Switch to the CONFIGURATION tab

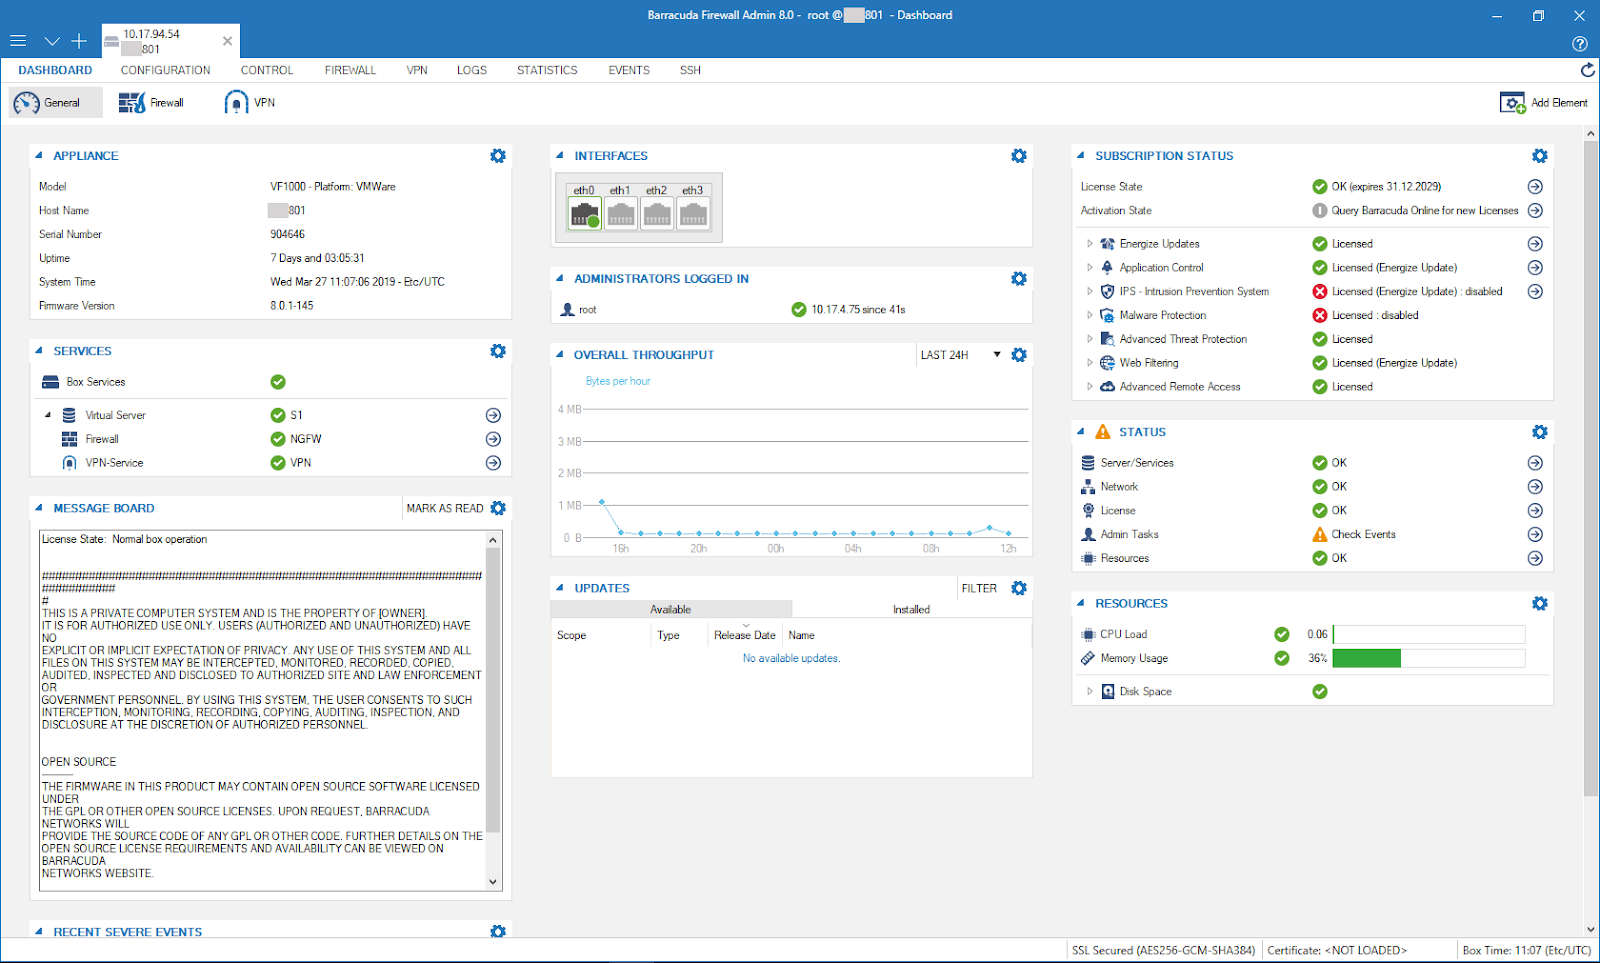pos(166,71)
